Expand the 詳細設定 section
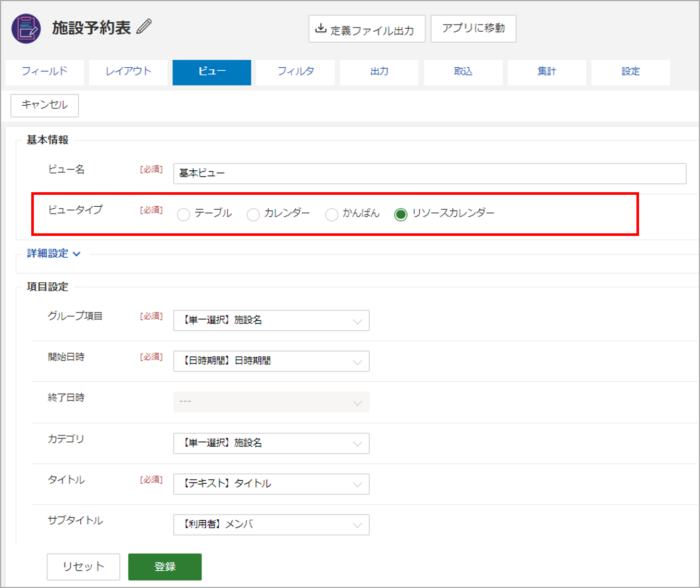 [54, 254]
